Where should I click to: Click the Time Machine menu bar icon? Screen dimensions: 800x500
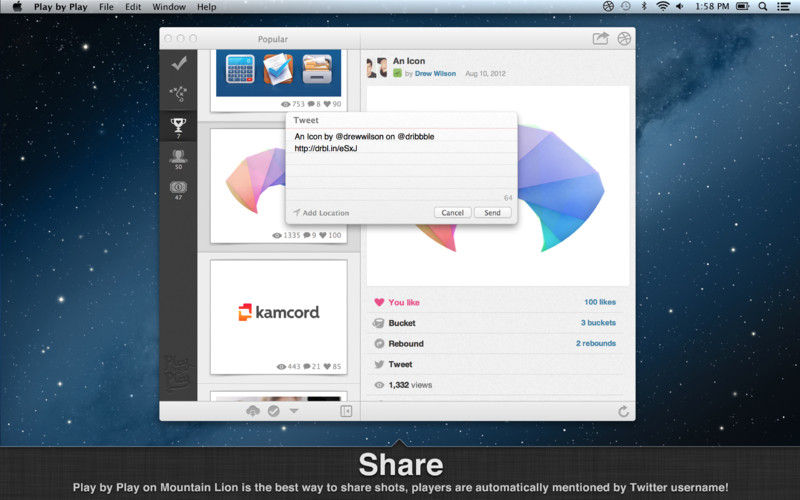[626, 6]
